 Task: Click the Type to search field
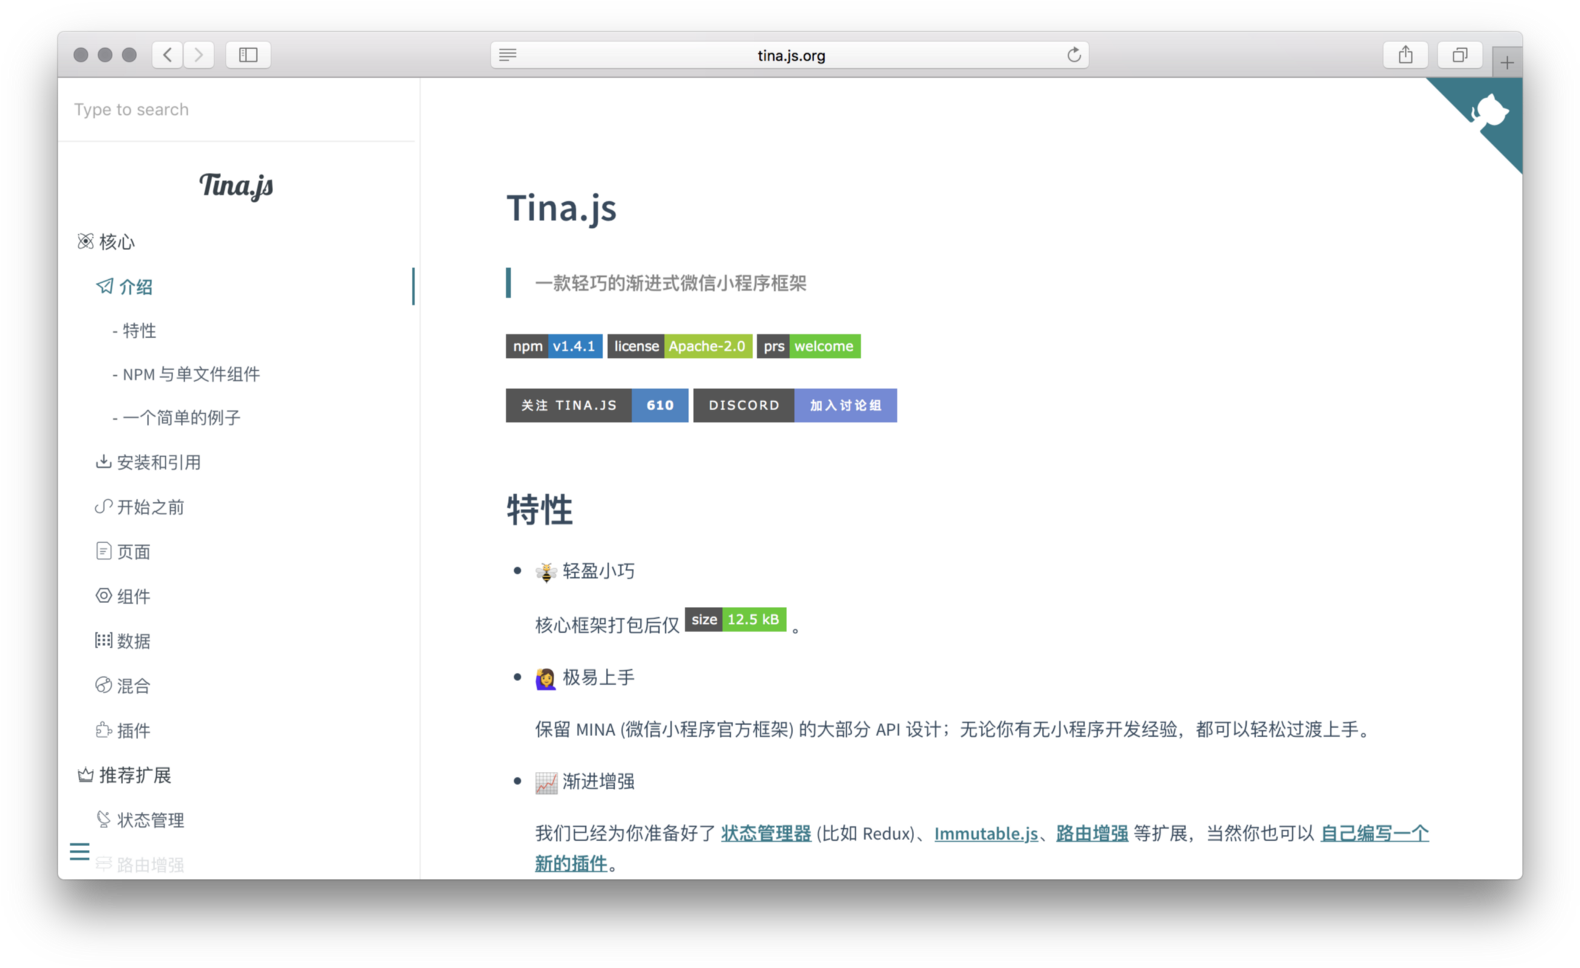pos(238,110)
